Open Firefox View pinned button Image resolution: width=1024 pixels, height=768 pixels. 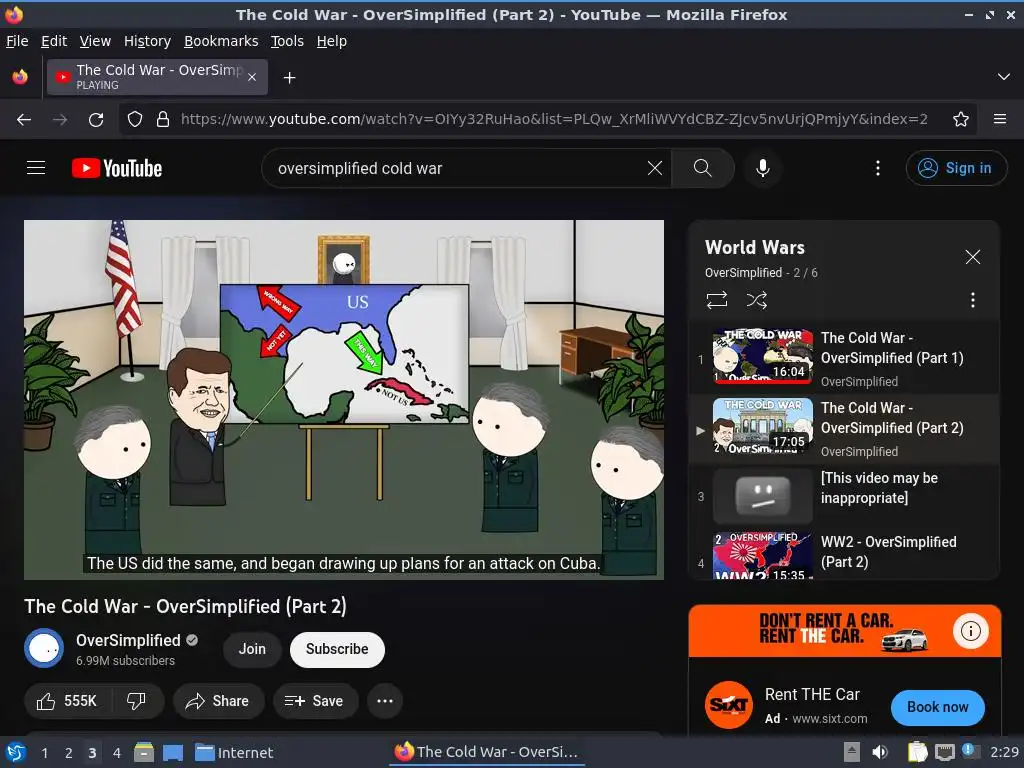20,77
